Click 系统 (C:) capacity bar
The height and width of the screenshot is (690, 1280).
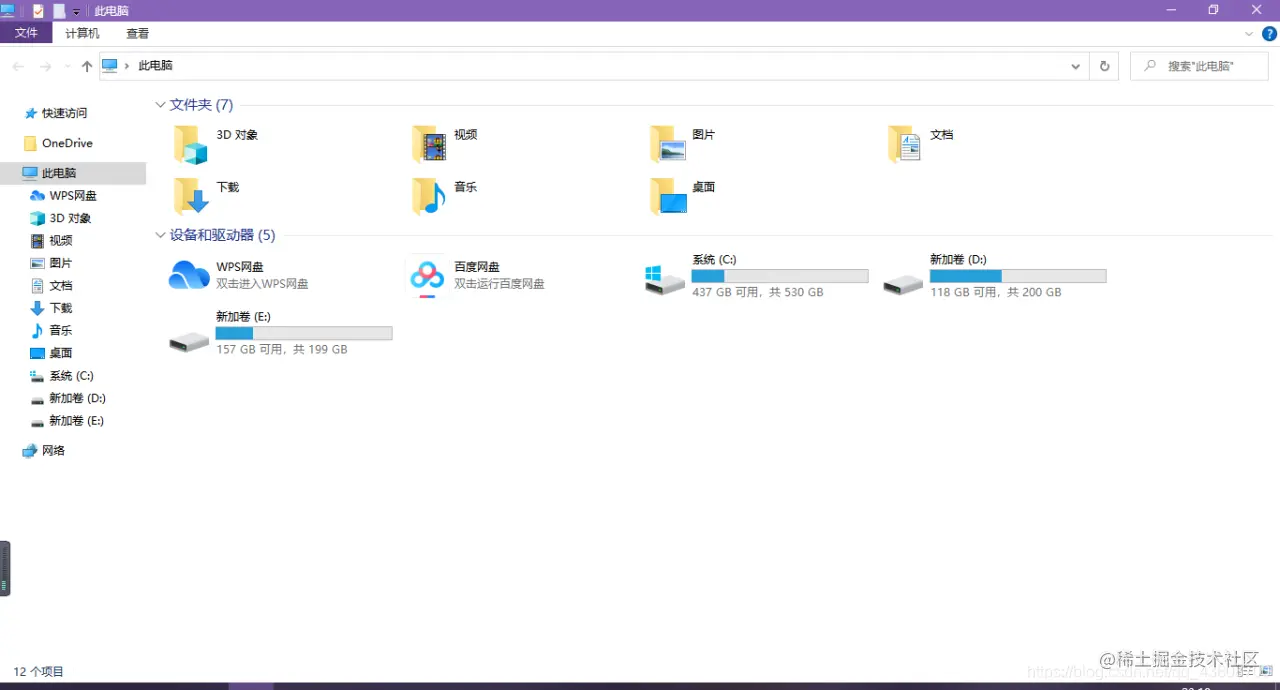click(780, 276)
